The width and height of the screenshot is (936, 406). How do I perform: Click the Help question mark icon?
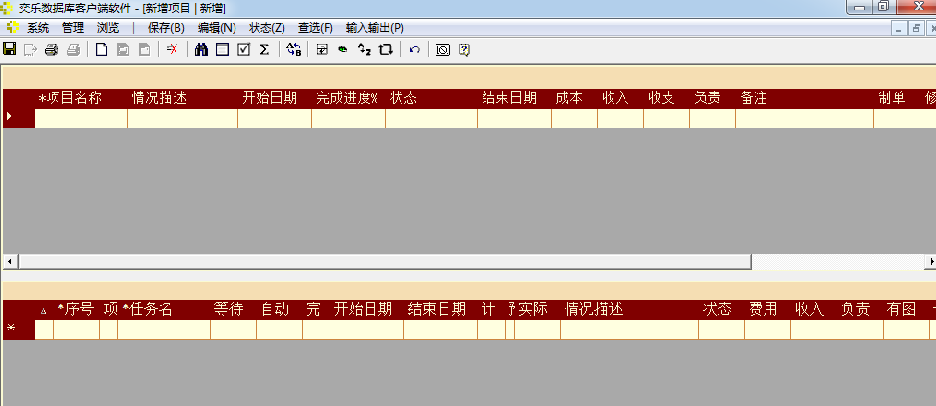pyautogui.click(x=464, y=49)
